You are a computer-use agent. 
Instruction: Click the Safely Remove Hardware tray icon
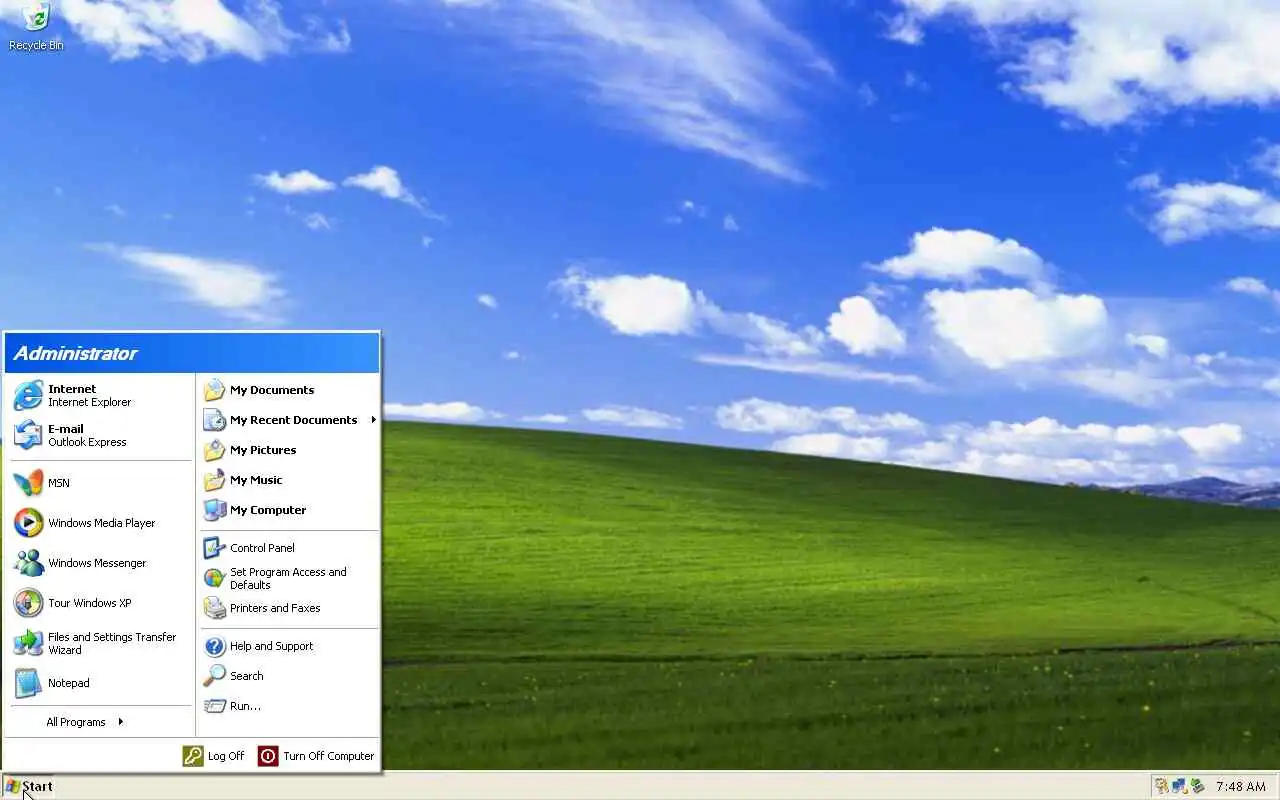pyautogui.click(x=1197, y=787)
